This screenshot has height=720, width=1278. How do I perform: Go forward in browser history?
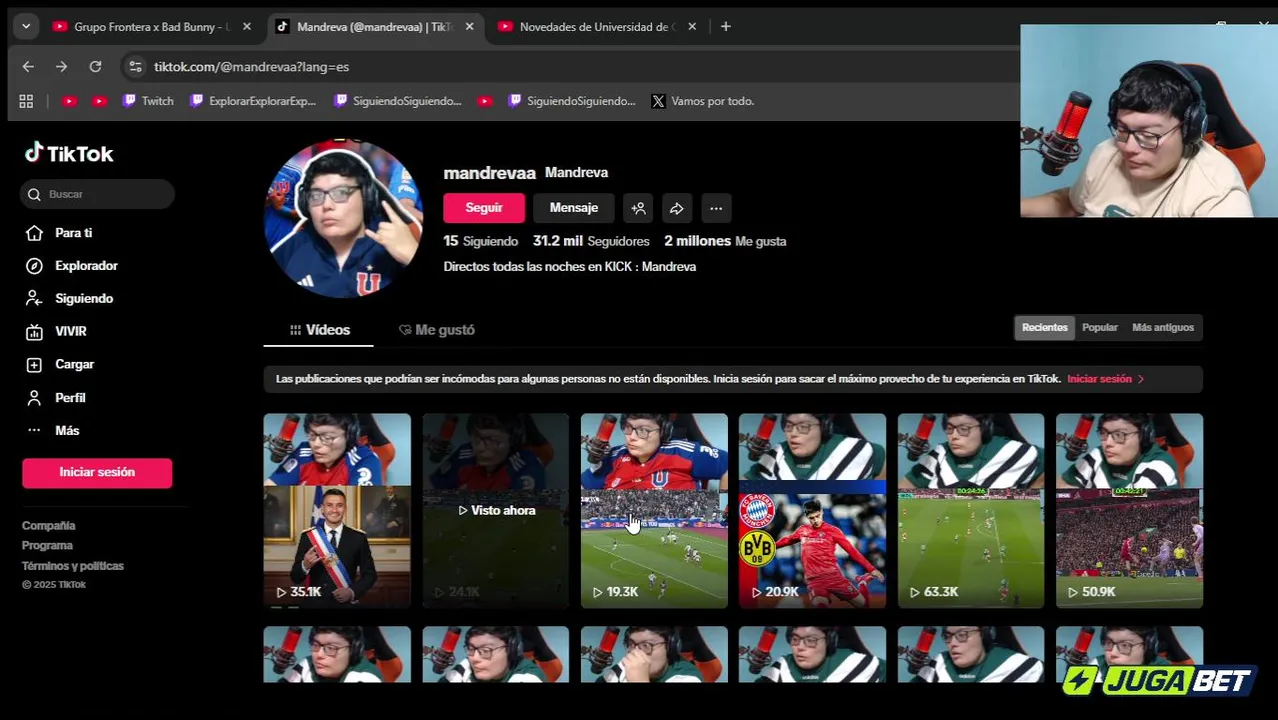[x=62, y=66]
